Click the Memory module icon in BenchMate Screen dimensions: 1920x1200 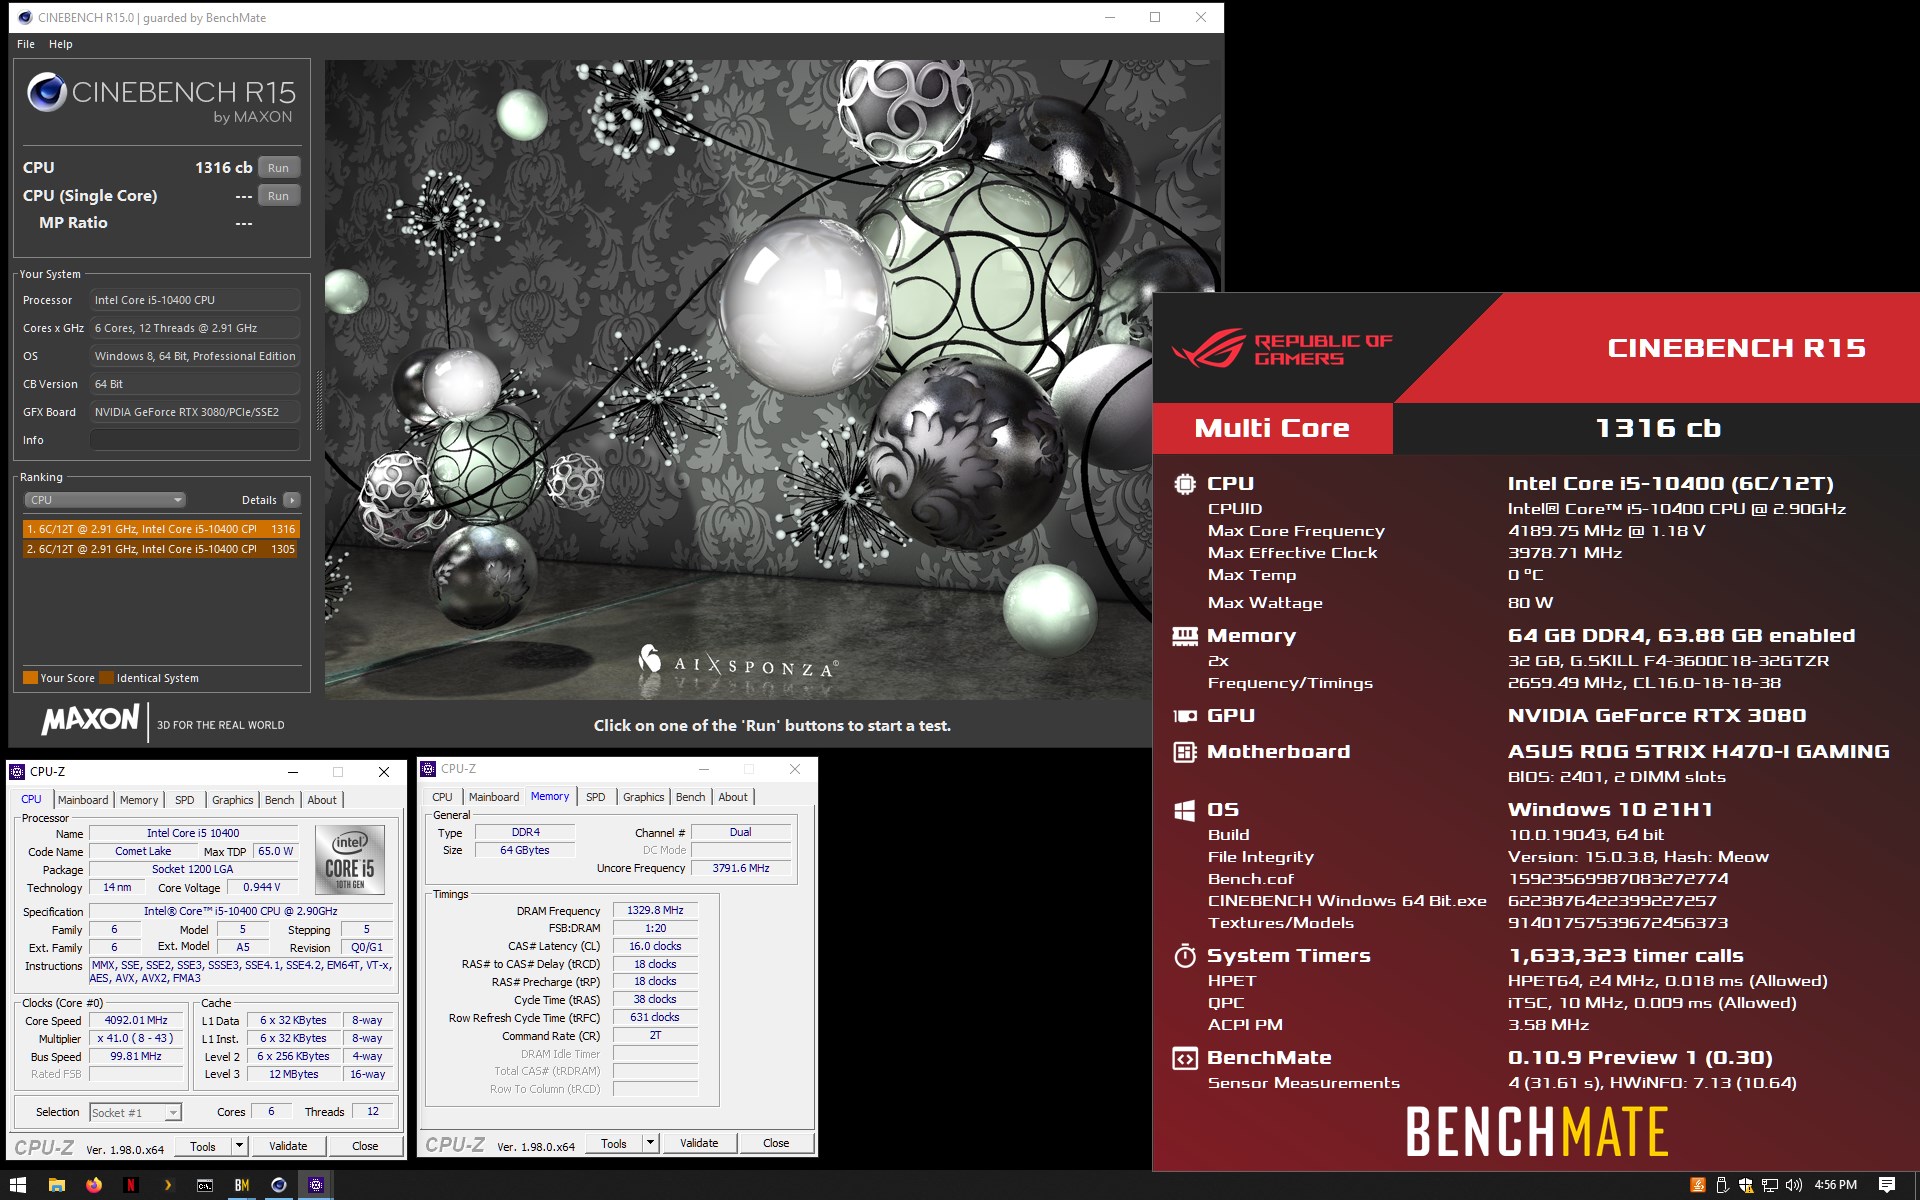(1184, 636)
